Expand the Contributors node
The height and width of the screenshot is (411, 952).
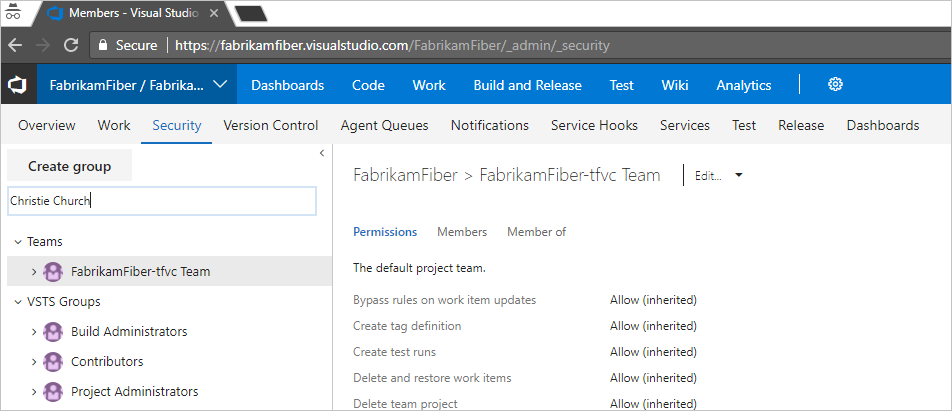tap(34, 361)
